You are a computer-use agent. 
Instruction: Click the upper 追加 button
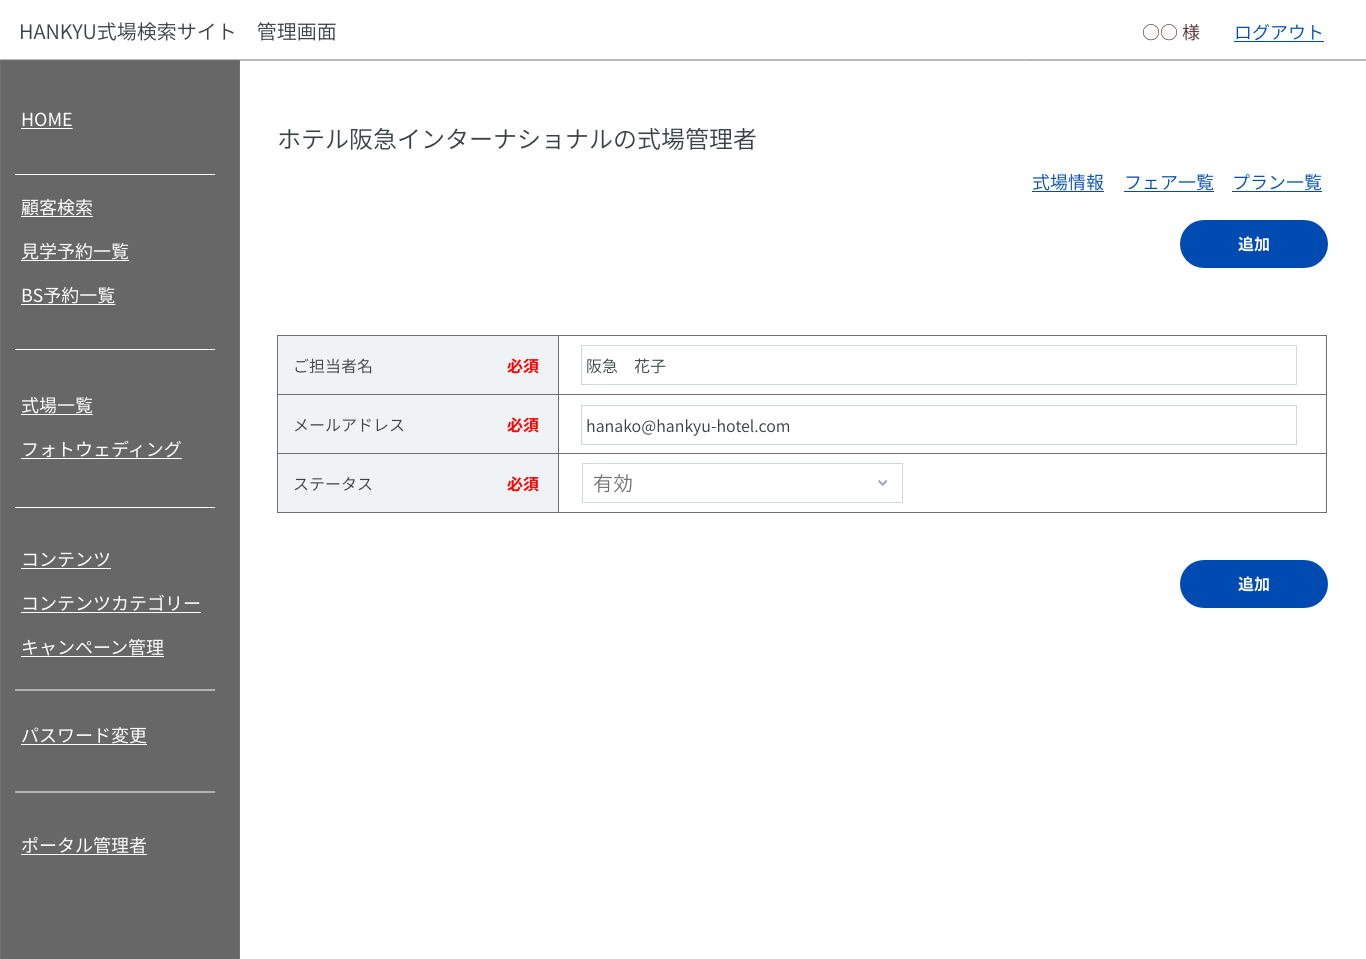(x=1253, y=244)
